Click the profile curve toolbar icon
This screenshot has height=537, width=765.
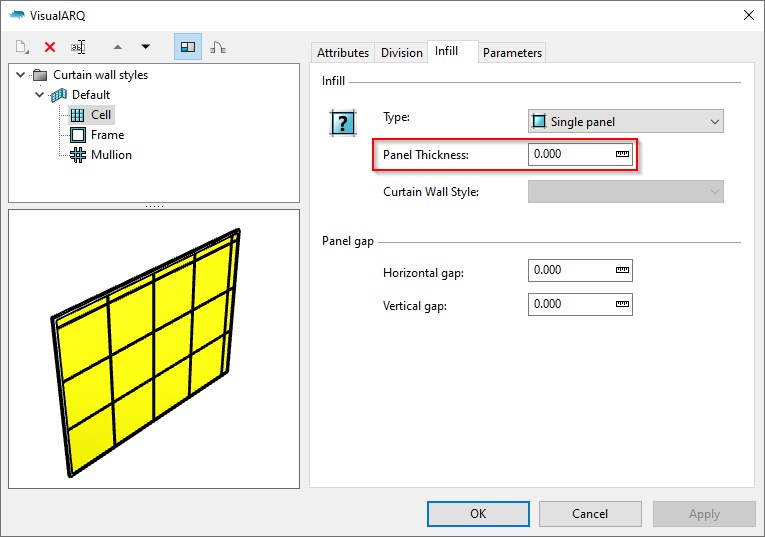[x=218, y=47]
